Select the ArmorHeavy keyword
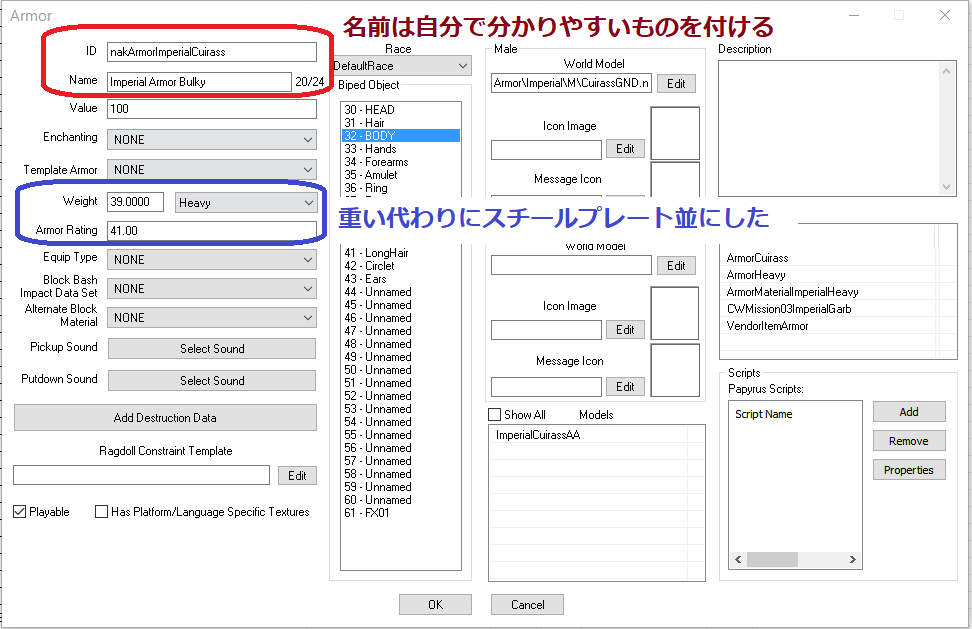This screenshot has width=972, height=629. (756, 275)
